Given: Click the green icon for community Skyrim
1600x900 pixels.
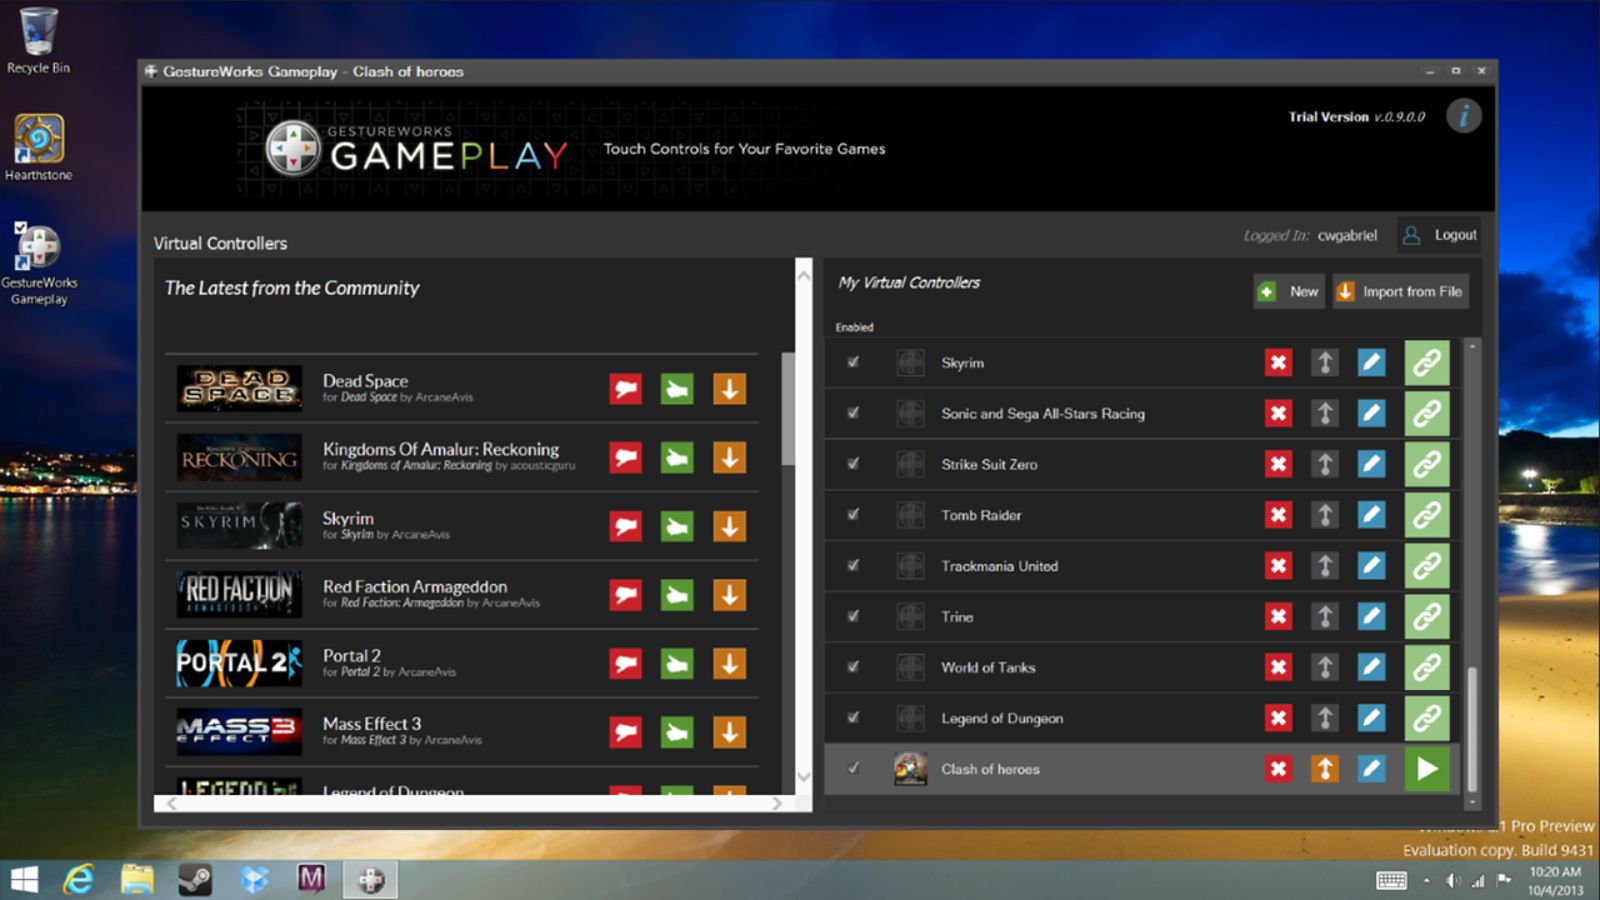Looking at the screenshot, I should (x=677, y=526).
